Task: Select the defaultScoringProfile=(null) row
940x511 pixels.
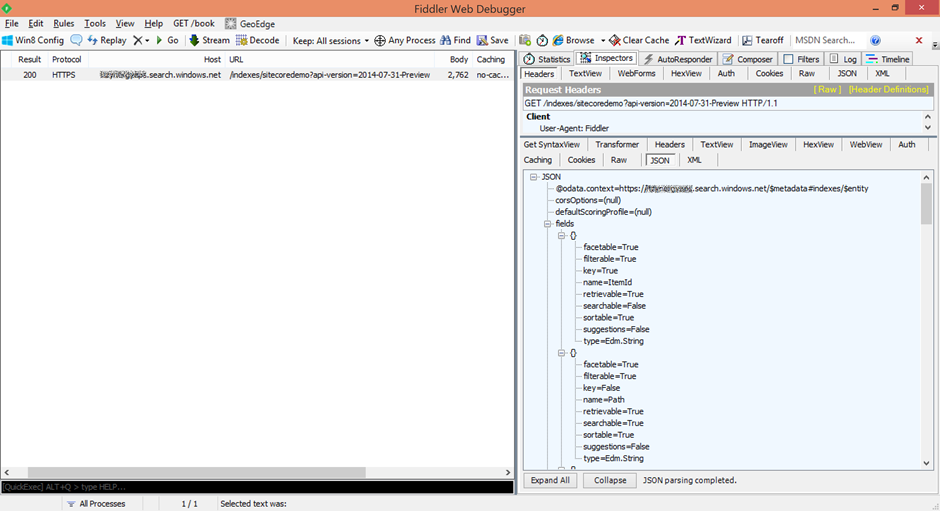Action: tap(603, 212)
